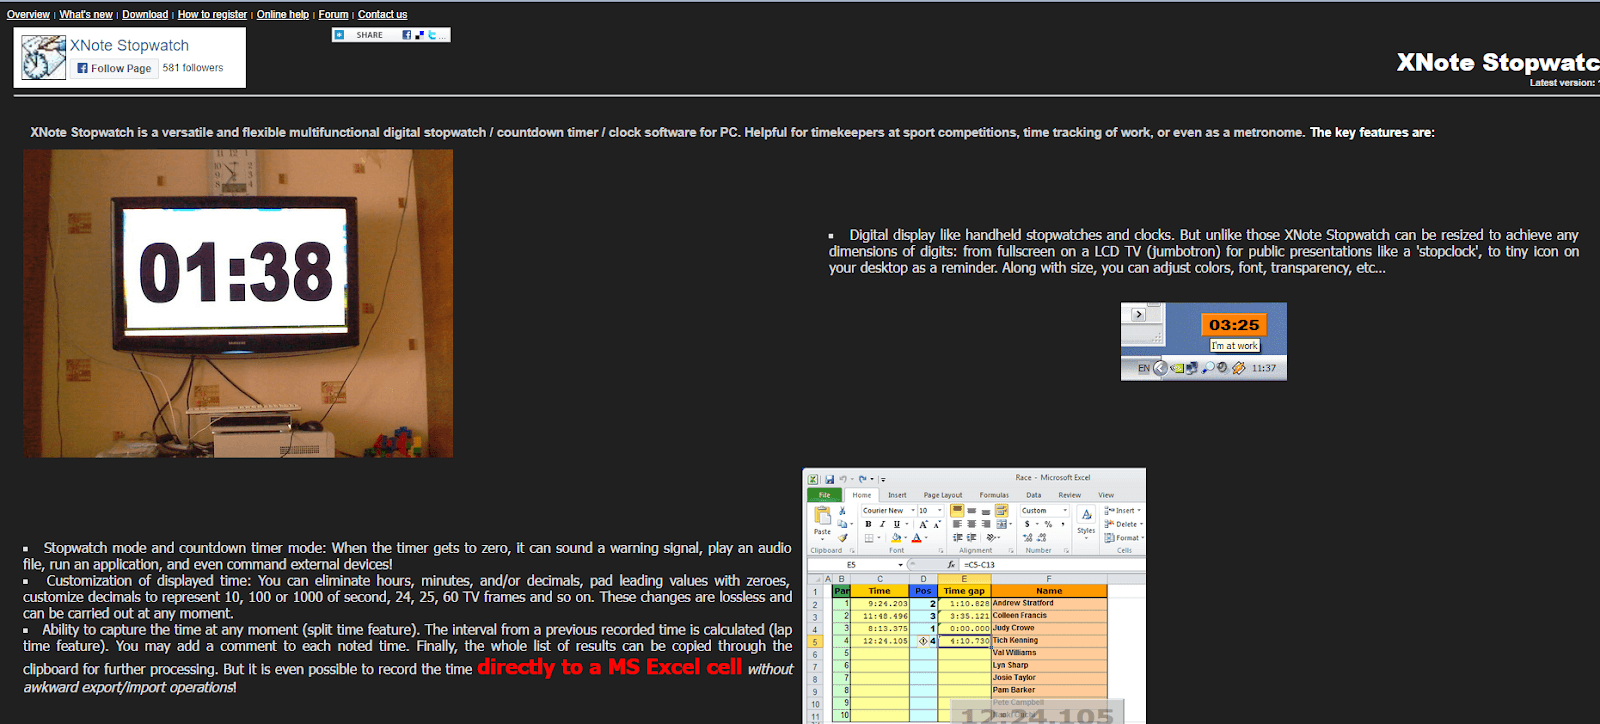Click the italic "awkward export/import operations" text
Image resolution: width=1600 pixels, height=724 pixels.
pyautogui.click(x=130, y=687)
